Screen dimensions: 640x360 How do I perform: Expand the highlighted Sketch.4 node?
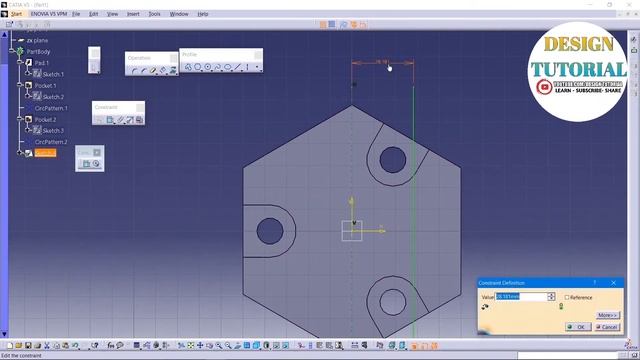tap(20, 153)
